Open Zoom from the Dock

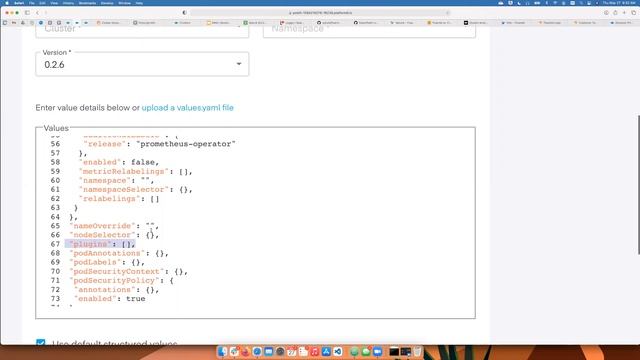click(x=377, y=351)
